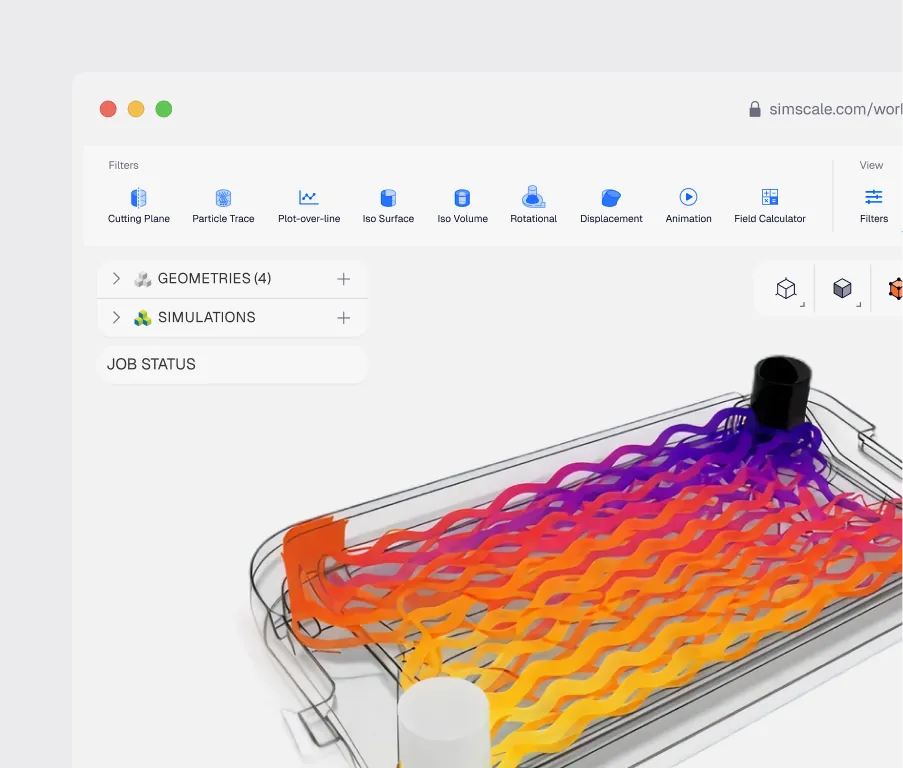Select the Cutting Plane filter
The image size is (903, 768).
click(139, 206)
